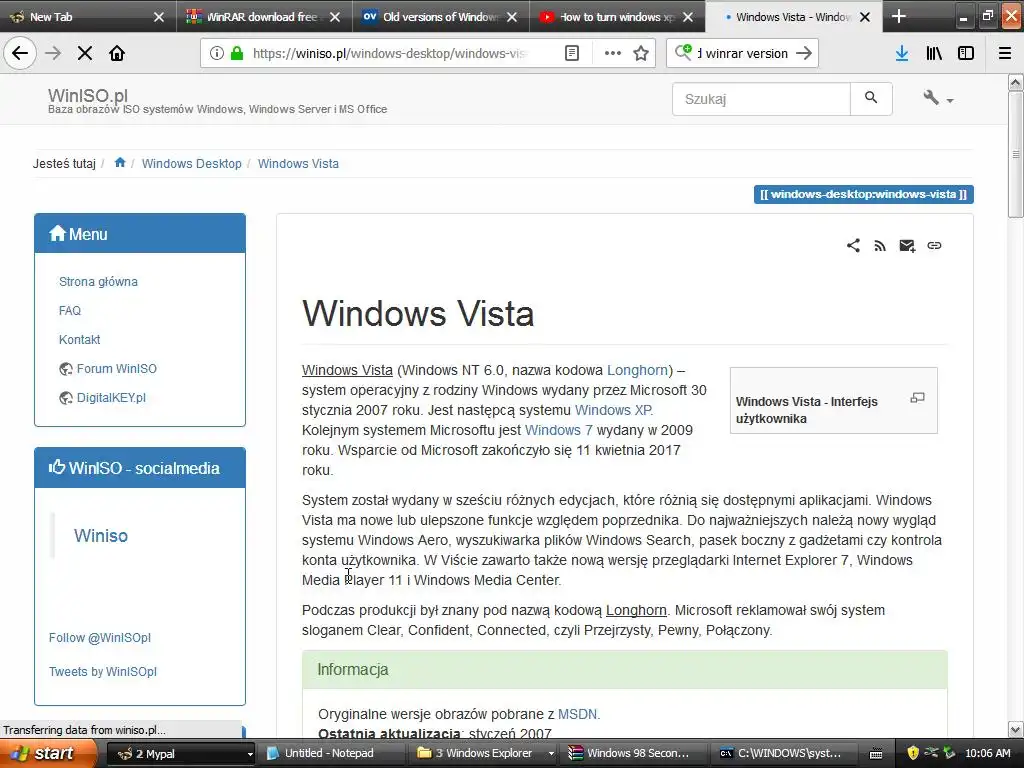Click the page scrollbar up arrow
This screenshot has height=768, width=1024.
(x=1015, y=82)
